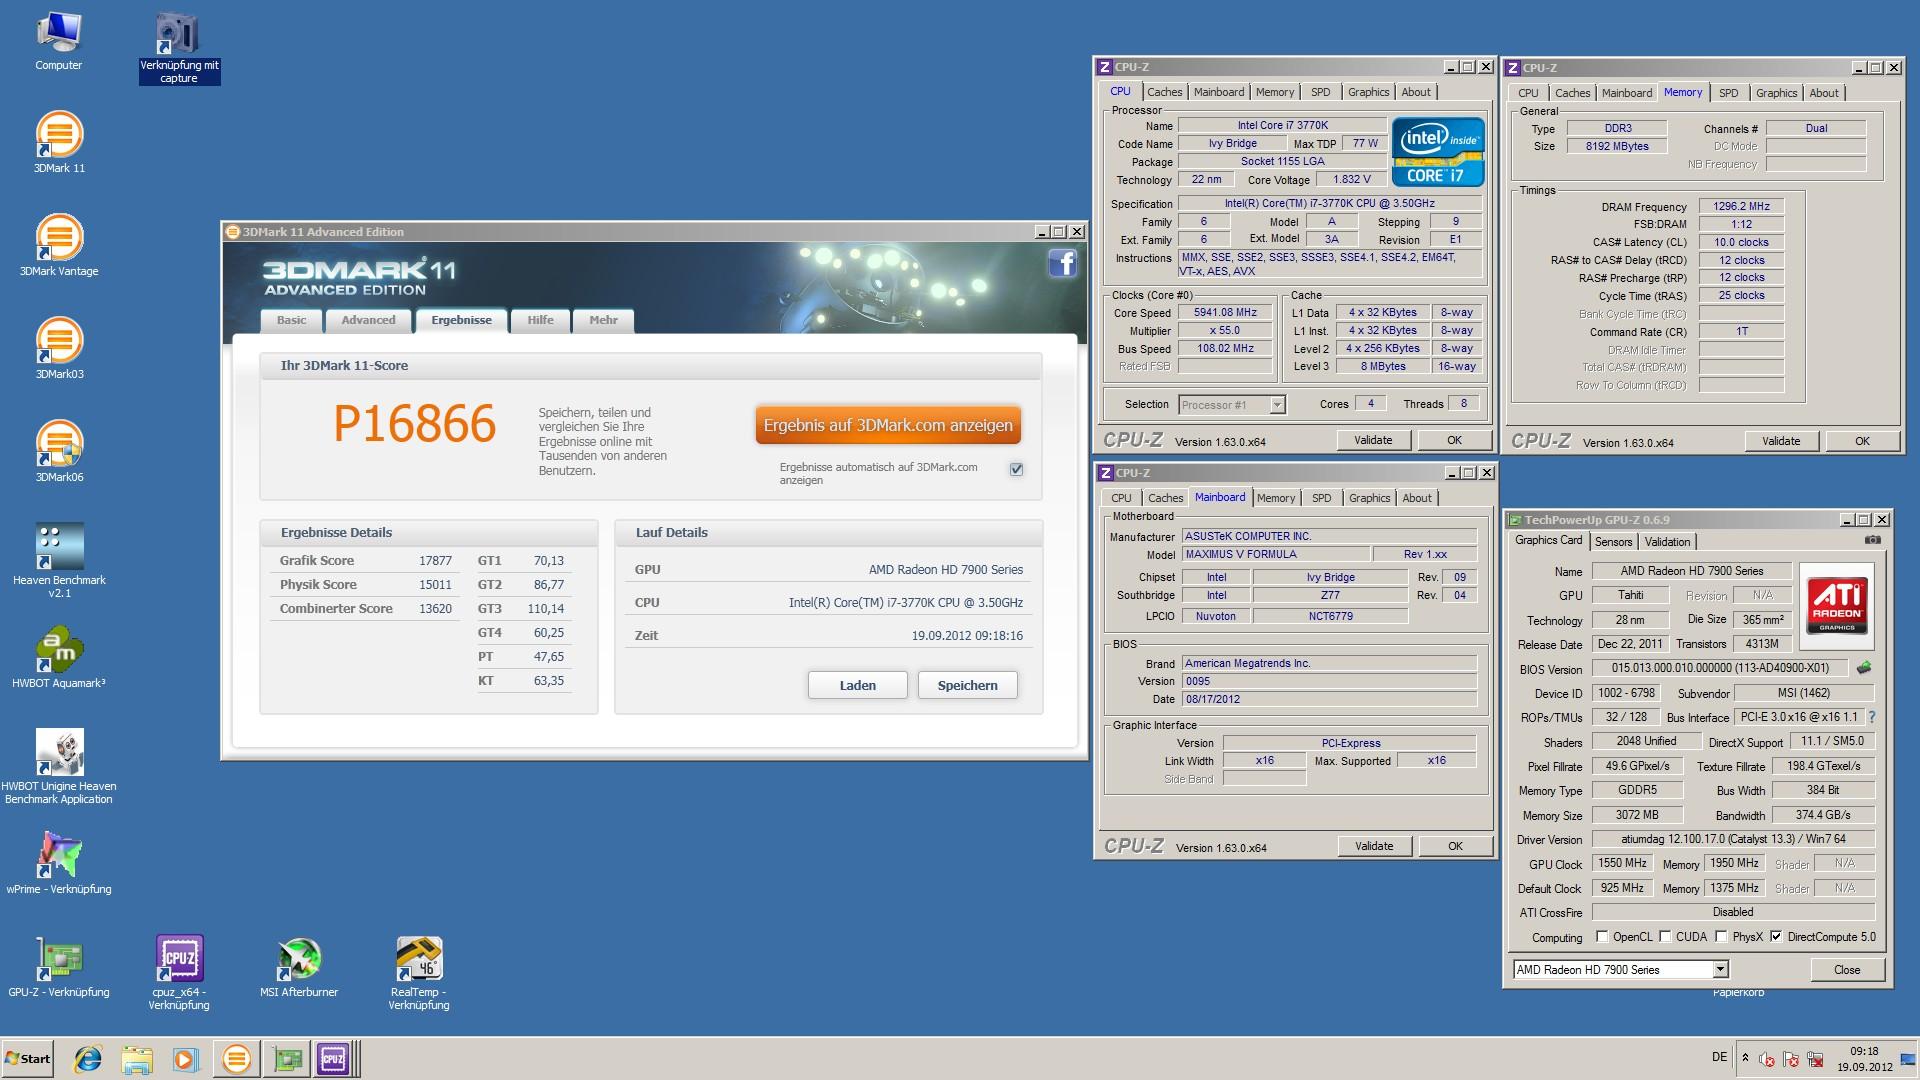Switch to CPU-Z taskbar button
Screen dimensions: 1920x1080
(x=334, y=1059)
